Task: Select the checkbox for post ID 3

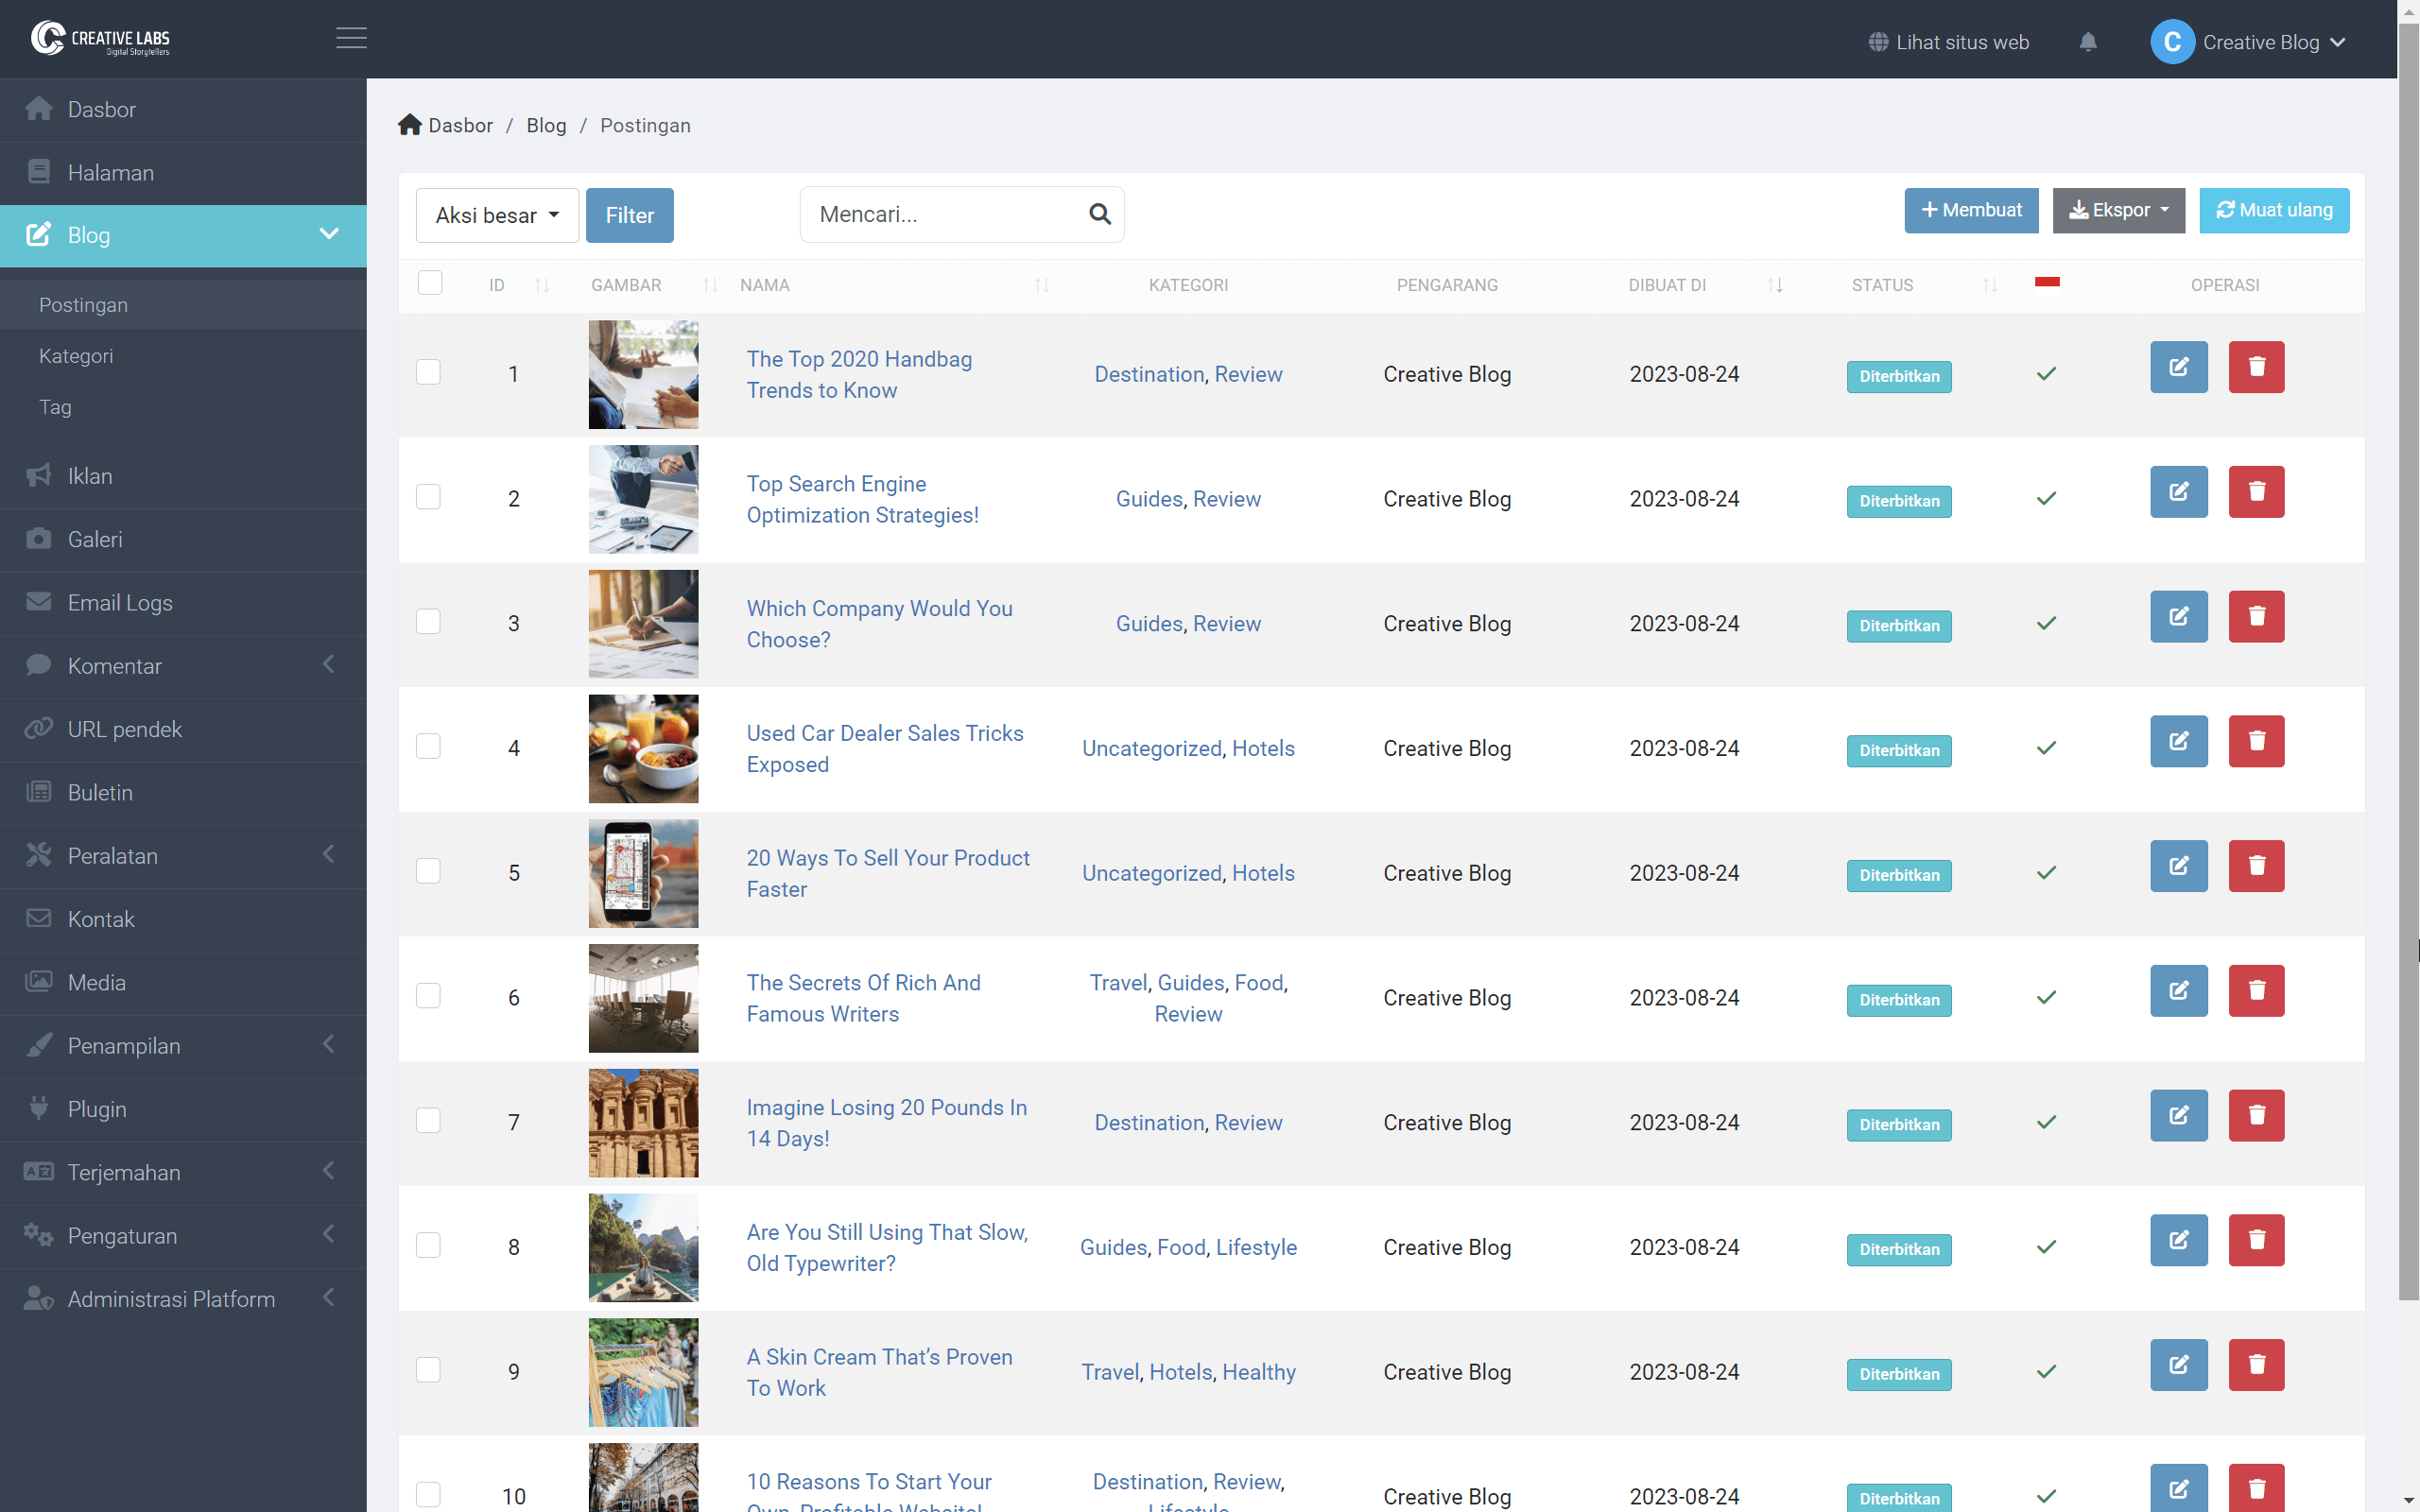Action: point(428,621)
